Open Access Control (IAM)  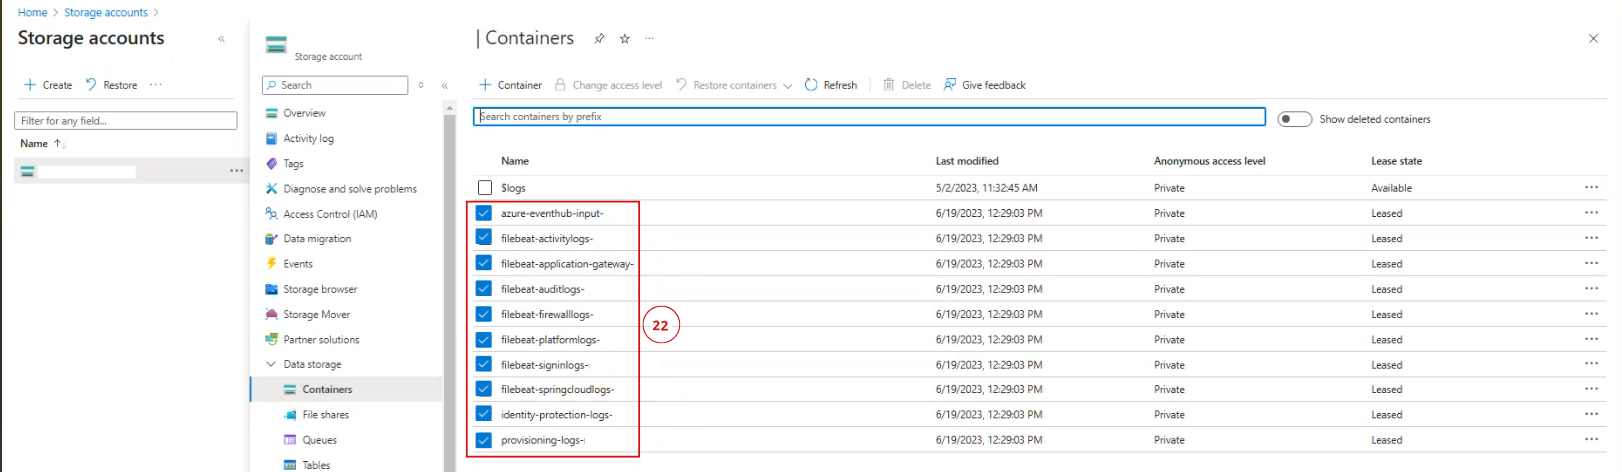pos(330,214)
